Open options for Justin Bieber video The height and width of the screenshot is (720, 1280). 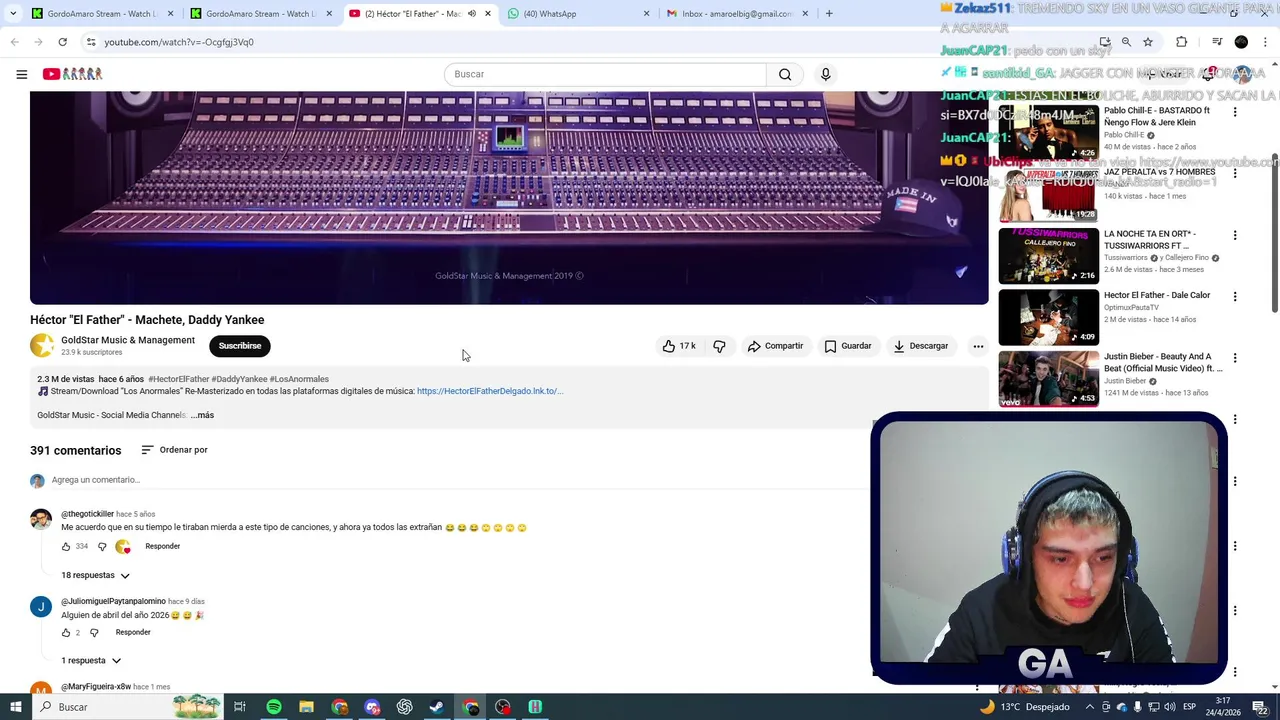[x=1235, y=358]
